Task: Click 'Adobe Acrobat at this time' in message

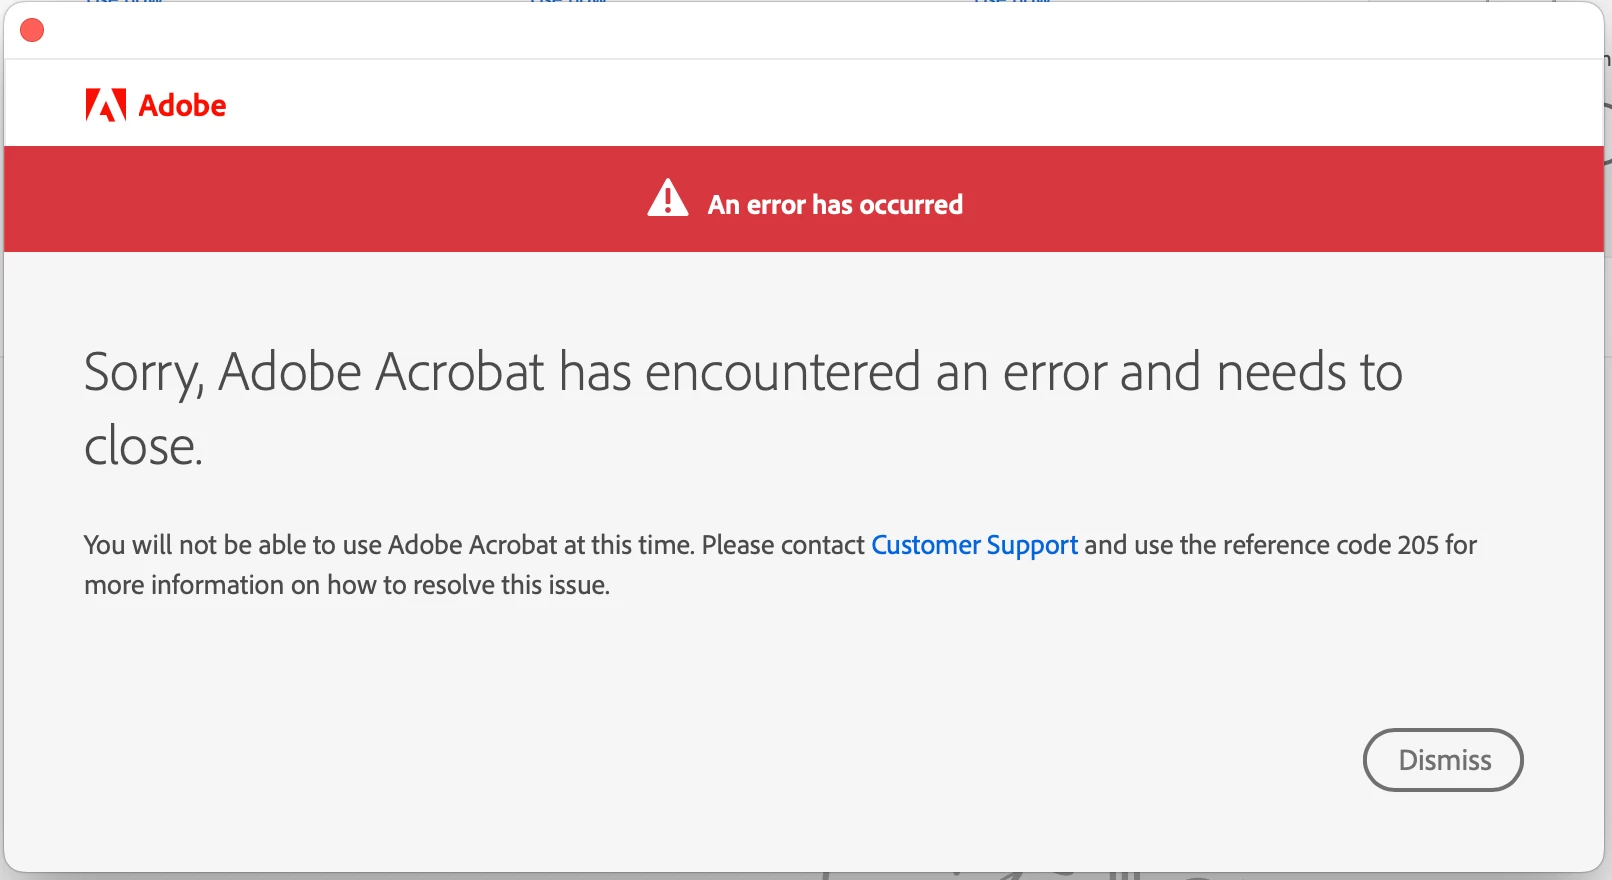Action: (x=540, y=545)
